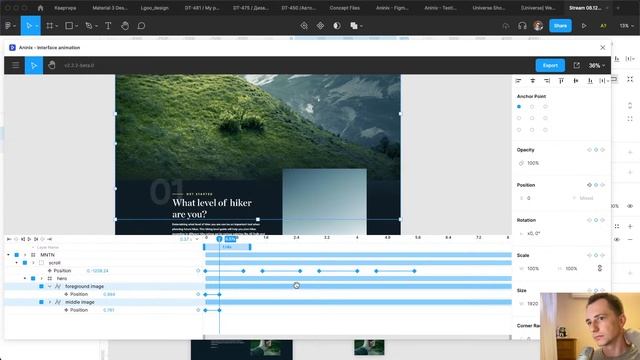
Task: Add keyframe for Scale property
Action: (x=596, y=255)
